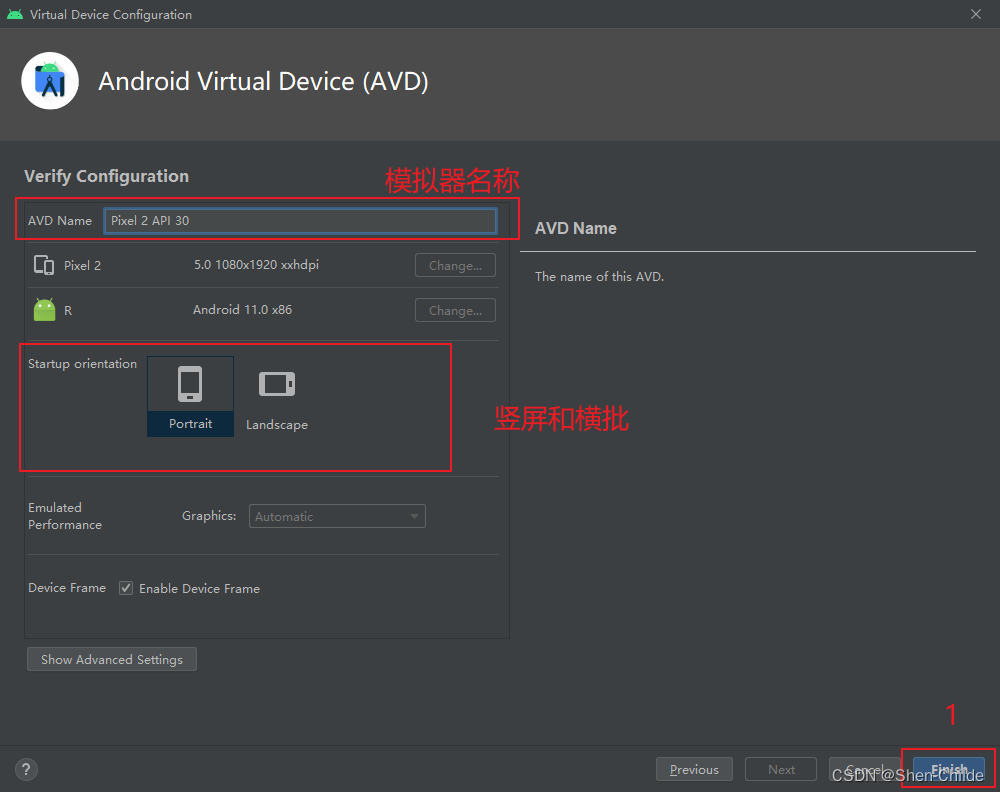Click the 'Android 11.0 x86' text
The image size is (1000, 792).
tap(242, 310)
